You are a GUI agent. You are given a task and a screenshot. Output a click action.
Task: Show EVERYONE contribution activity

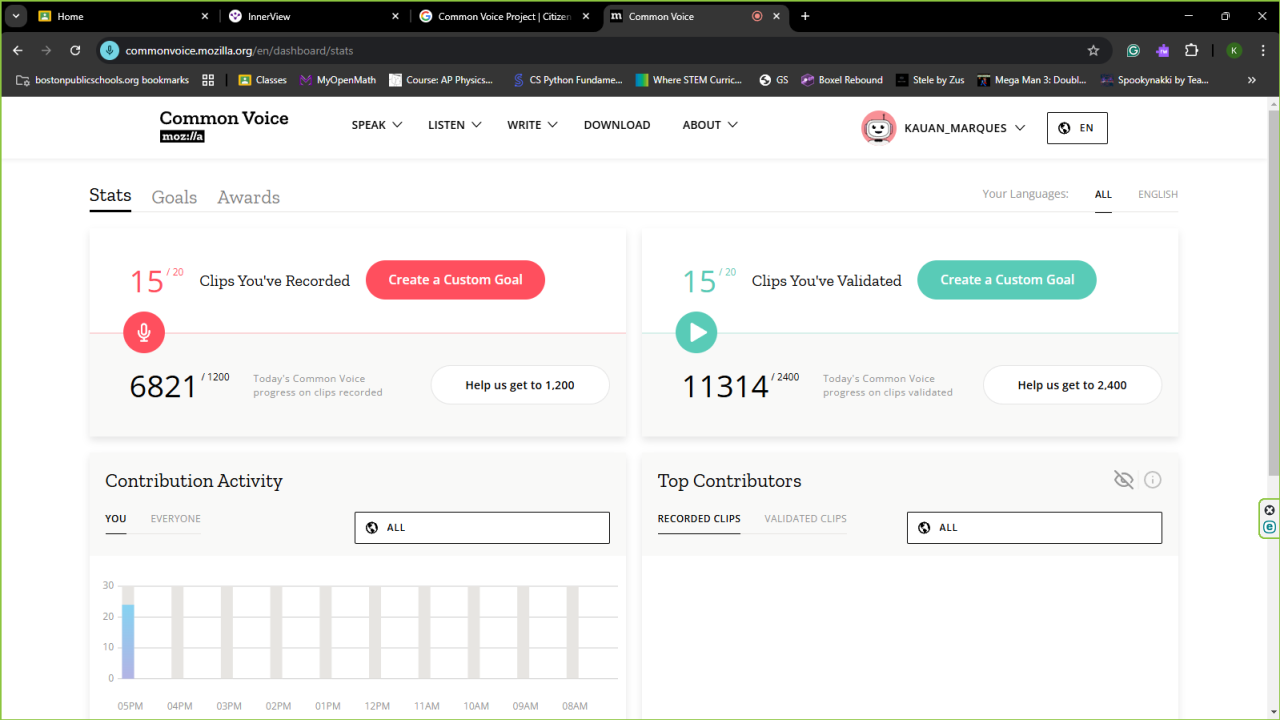(175, 519)
